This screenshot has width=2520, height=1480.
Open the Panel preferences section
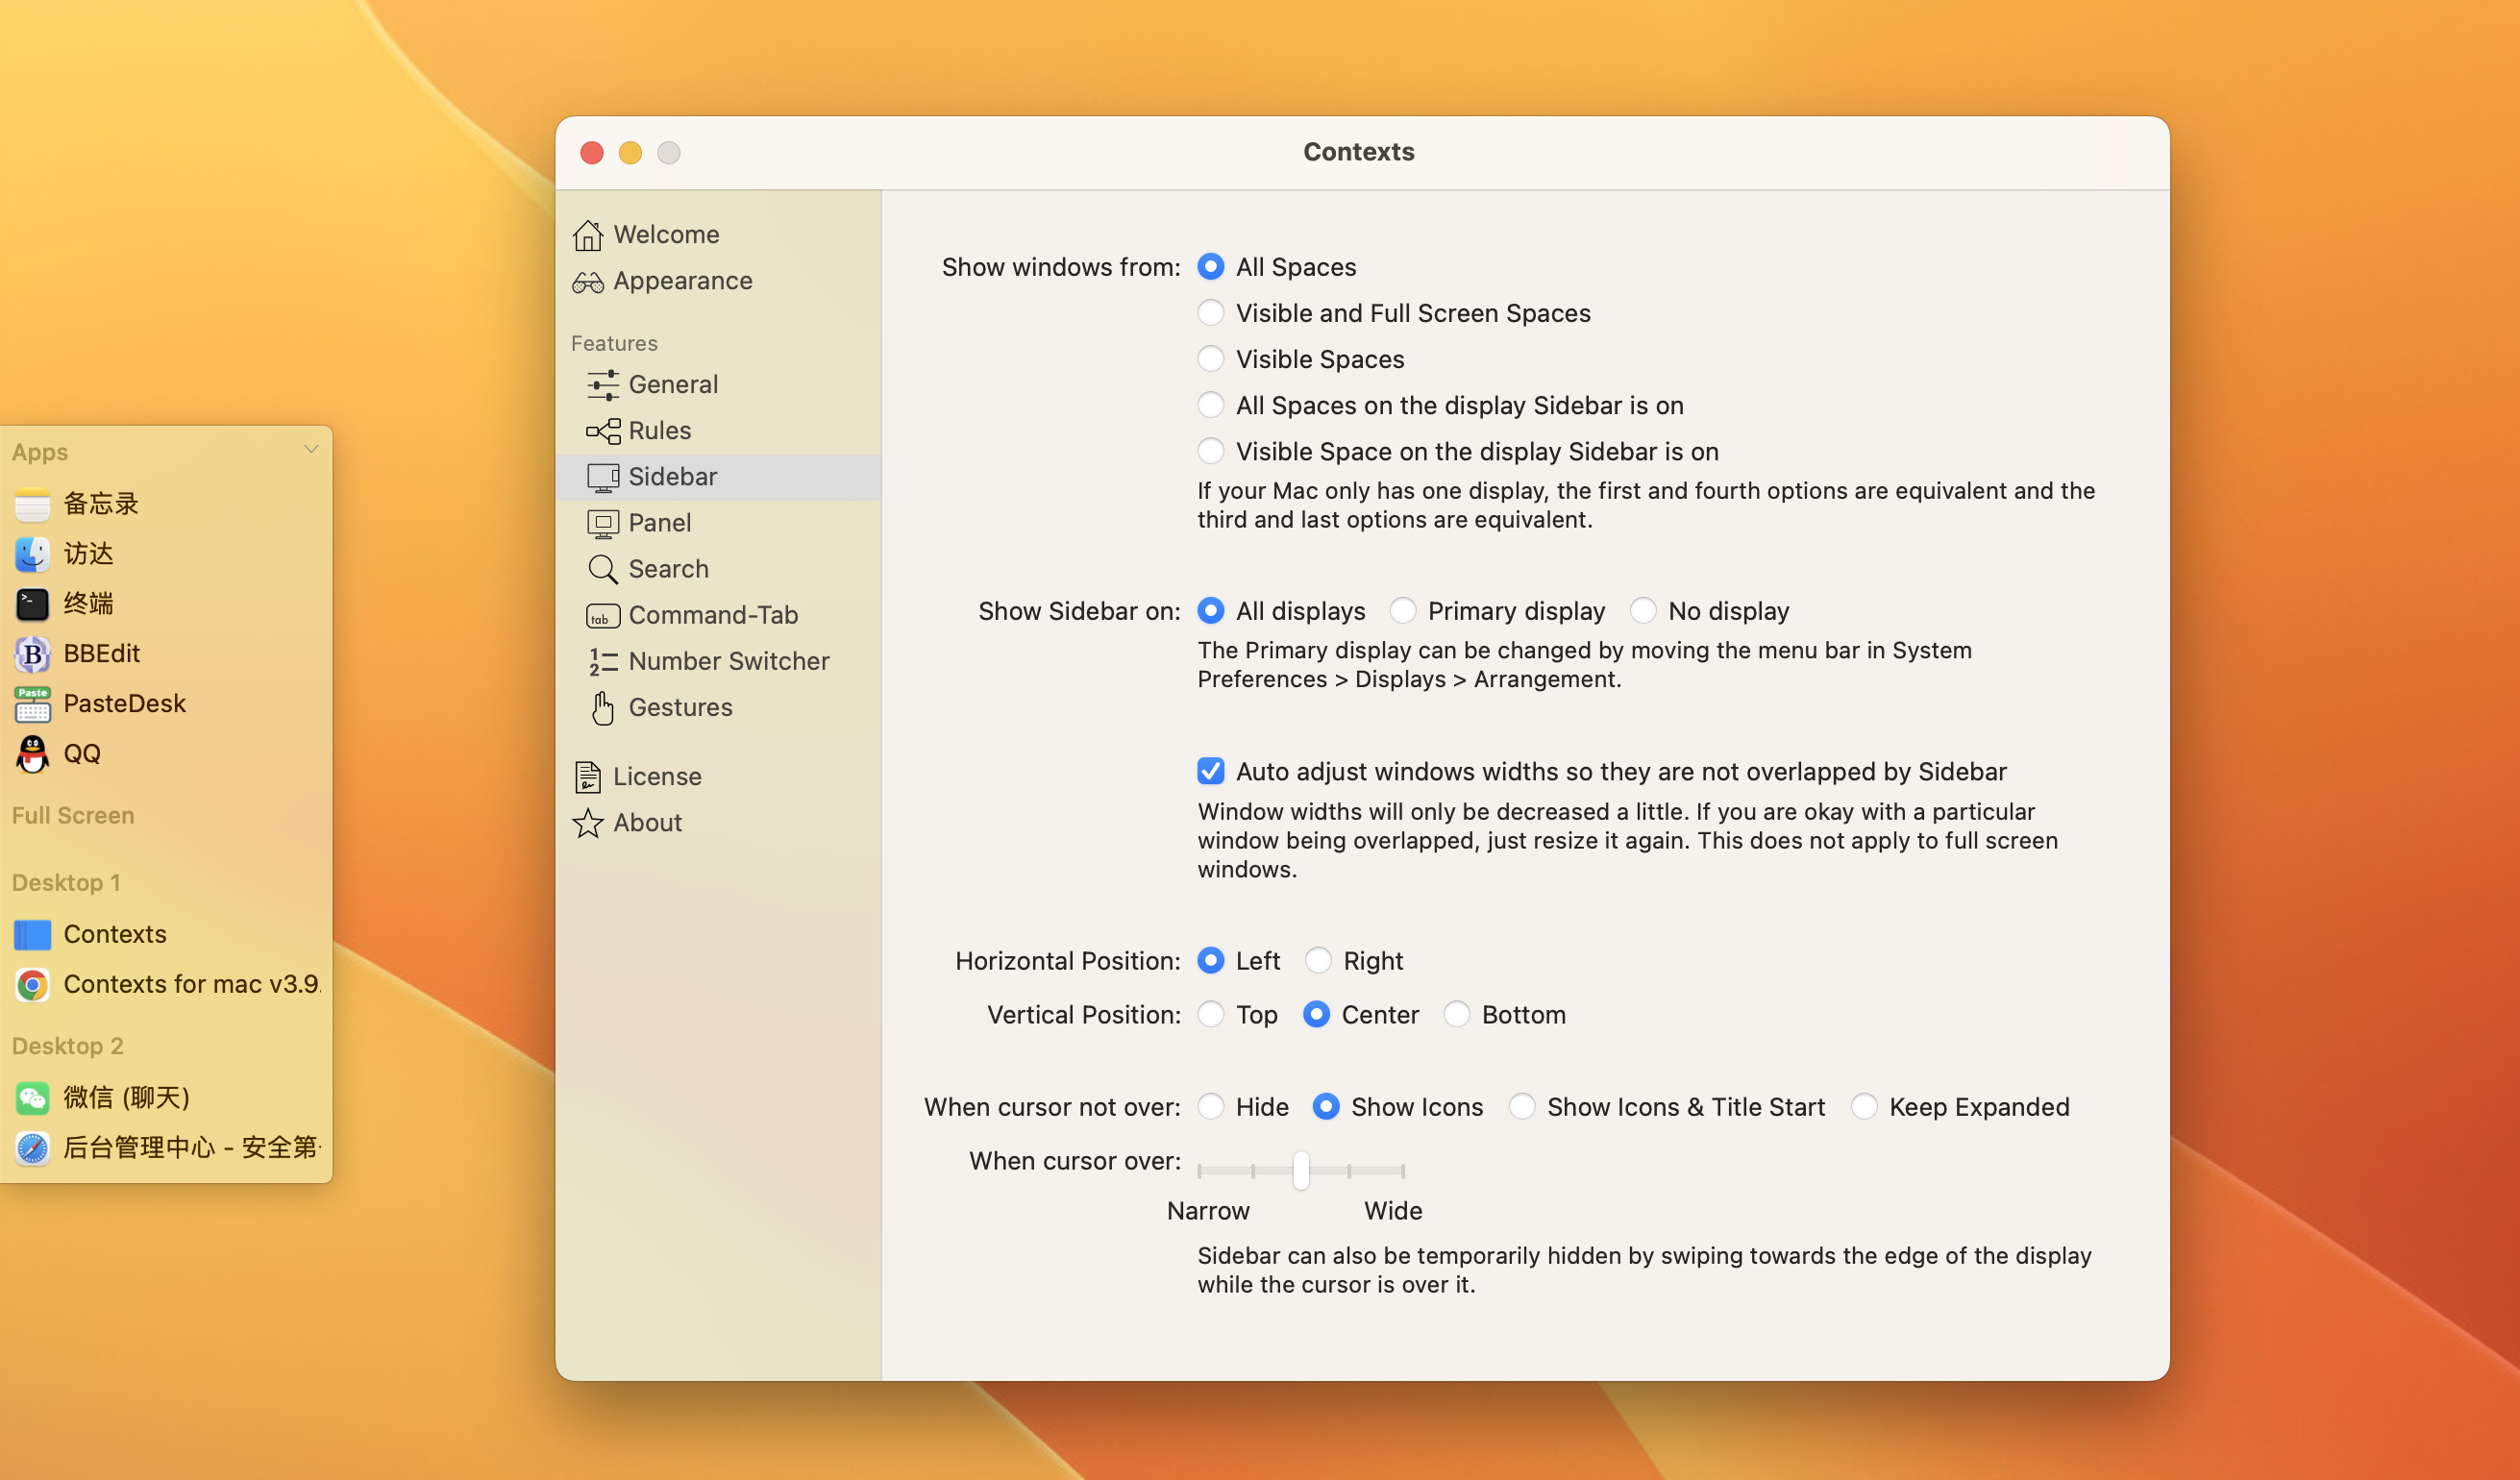coord(659,523)
